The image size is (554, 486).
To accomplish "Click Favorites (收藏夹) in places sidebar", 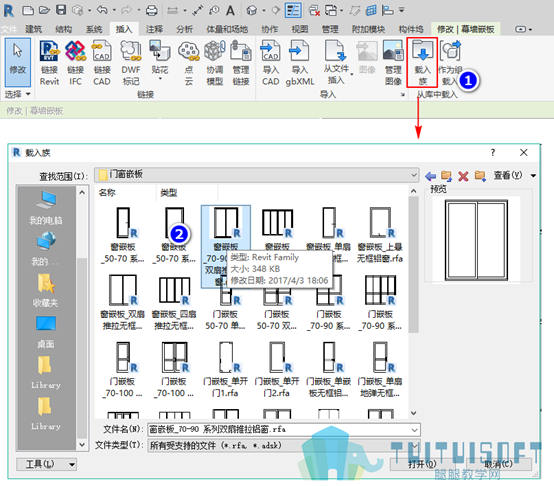I will coord(46,290).
